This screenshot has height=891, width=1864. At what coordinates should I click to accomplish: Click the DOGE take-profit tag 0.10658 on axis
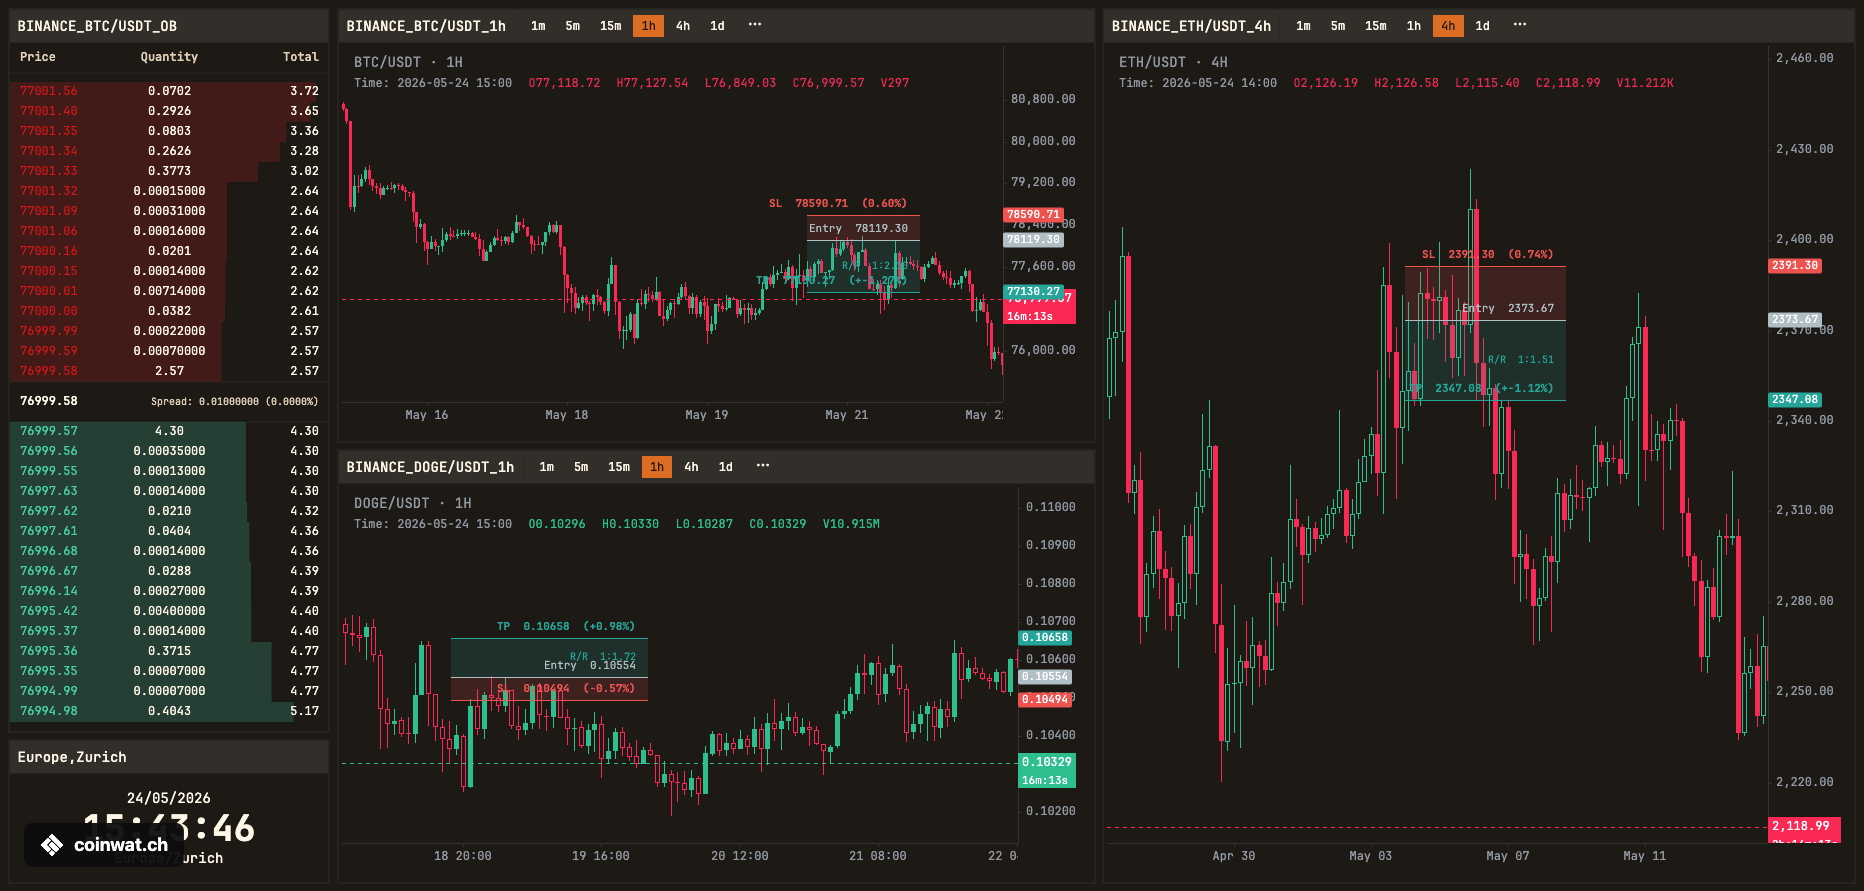1045,638
